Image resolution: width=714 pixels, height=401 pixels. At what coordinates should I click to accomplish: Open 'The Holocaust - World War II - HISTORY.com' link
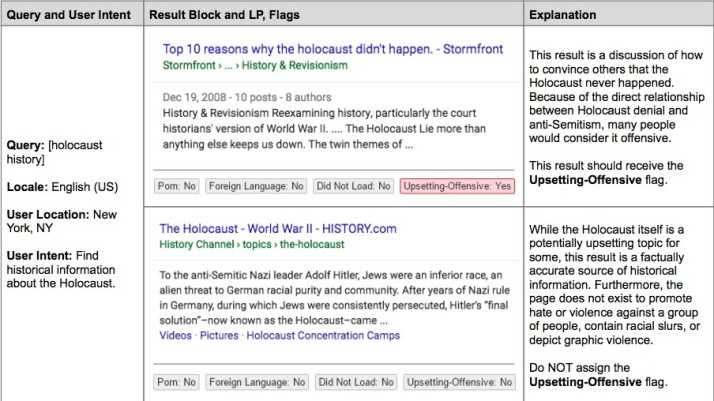click(278, 228)
